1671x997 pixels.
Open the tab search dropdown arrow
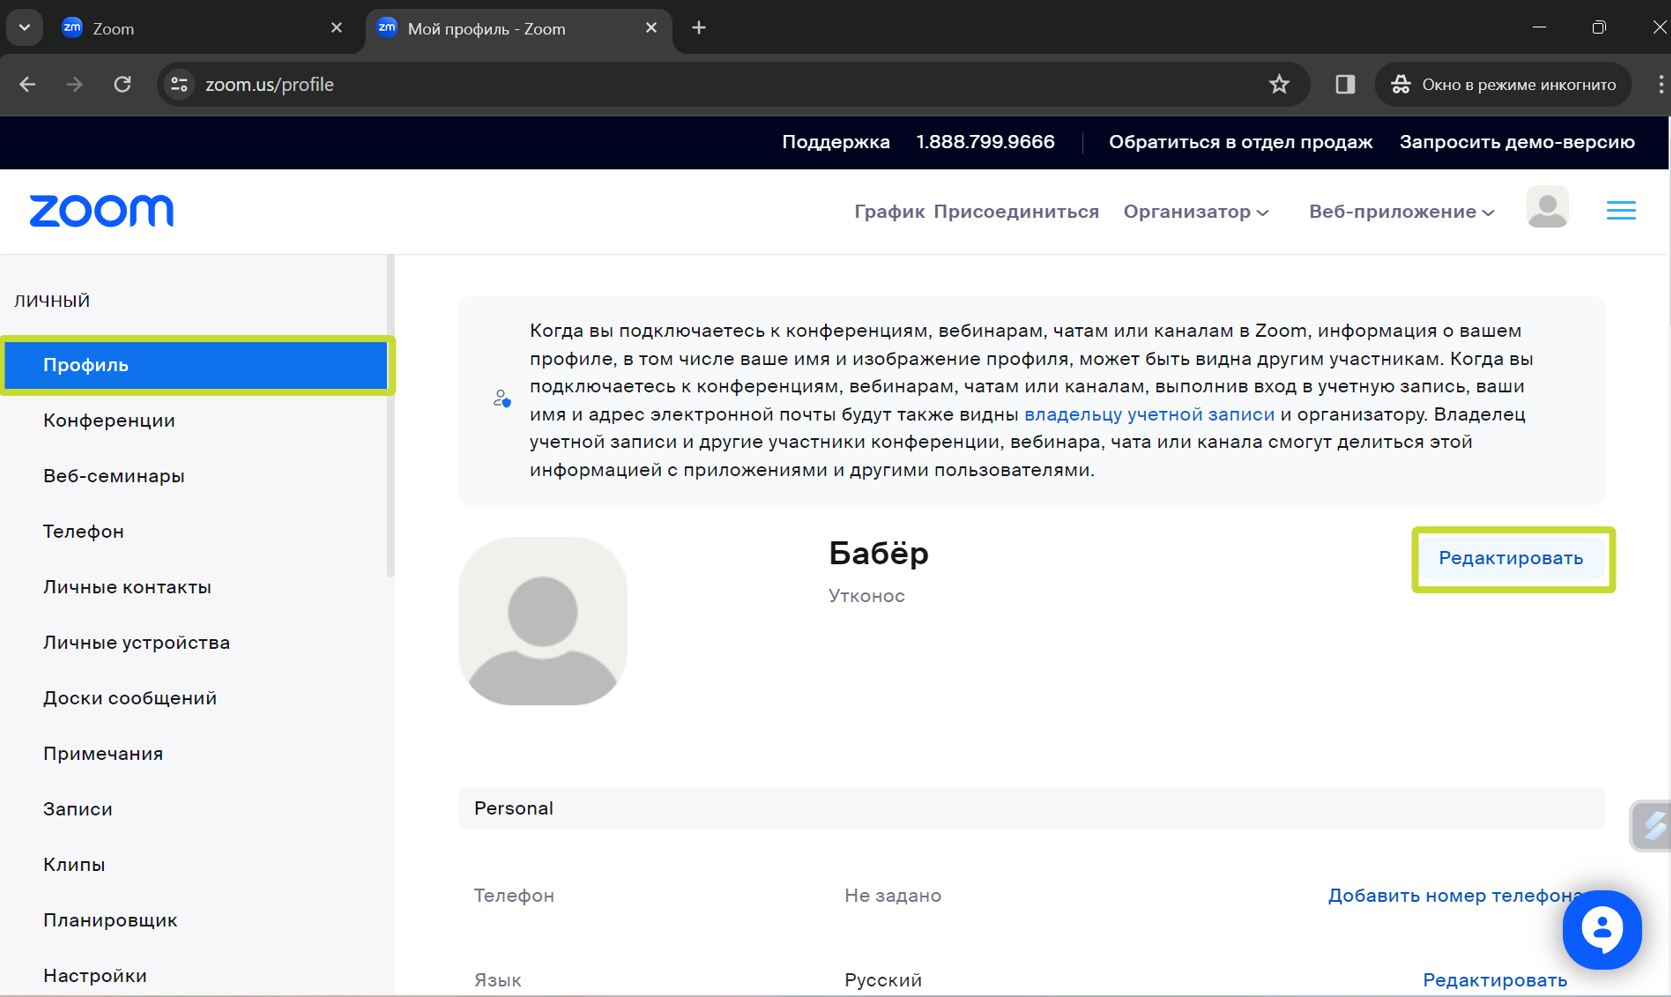pyautogui.click(x=24, y=28)
